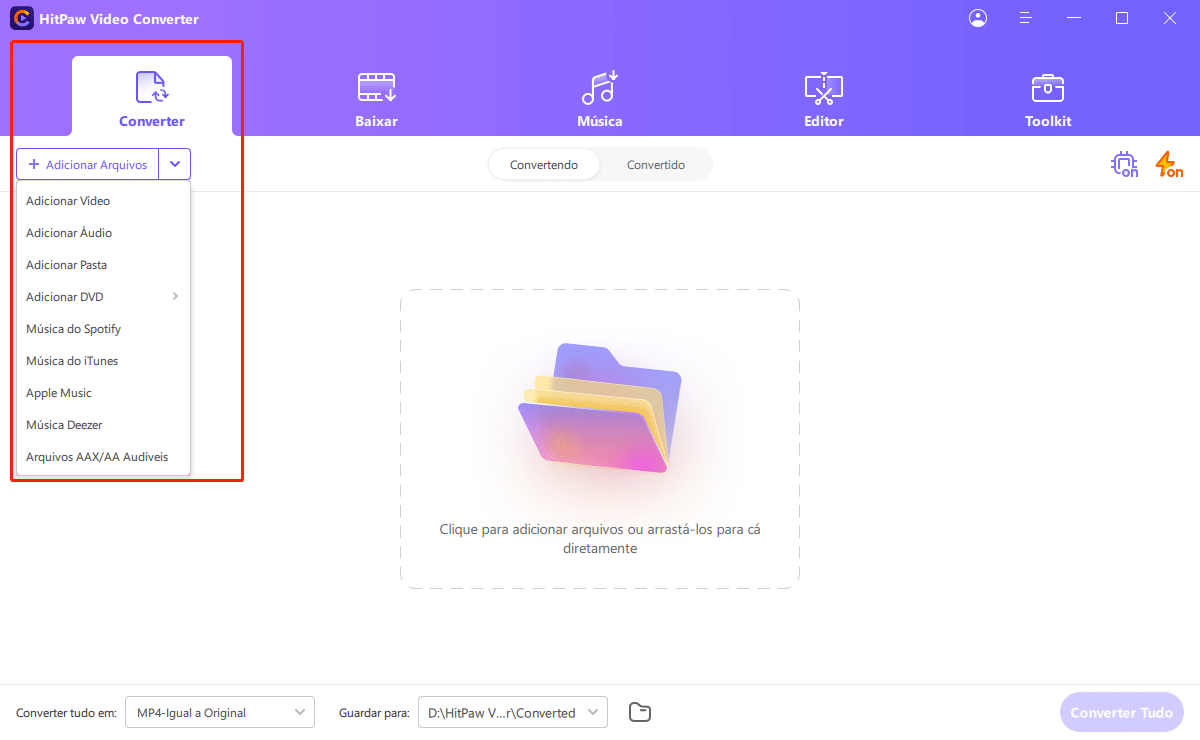Select Música do Spotify option
The width and height of the screenshot is (1200, 740).
pyautogui.click(x=103, y=329)
